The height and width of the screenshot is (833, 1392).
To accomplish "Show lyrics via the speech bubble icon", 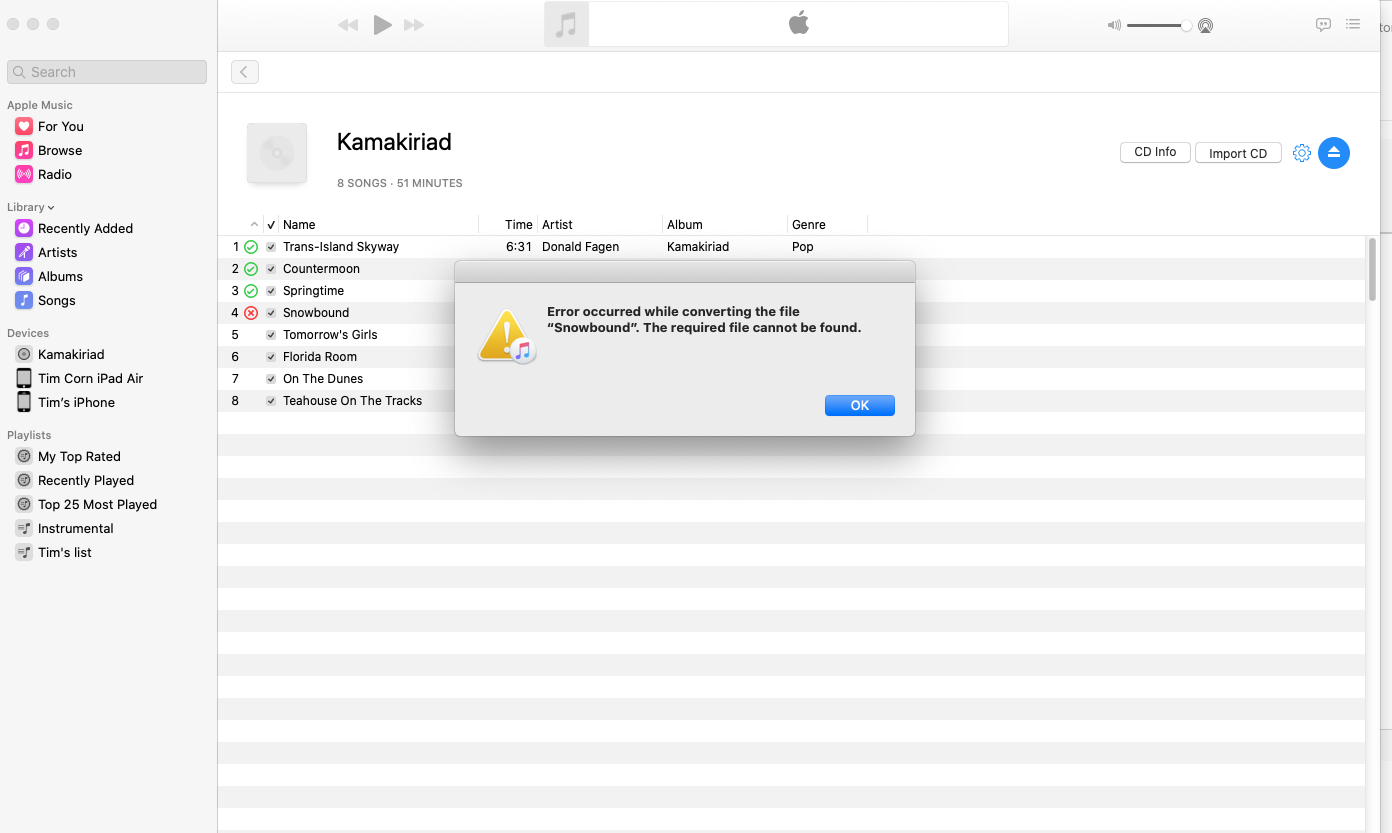I will click(1323, 25).
